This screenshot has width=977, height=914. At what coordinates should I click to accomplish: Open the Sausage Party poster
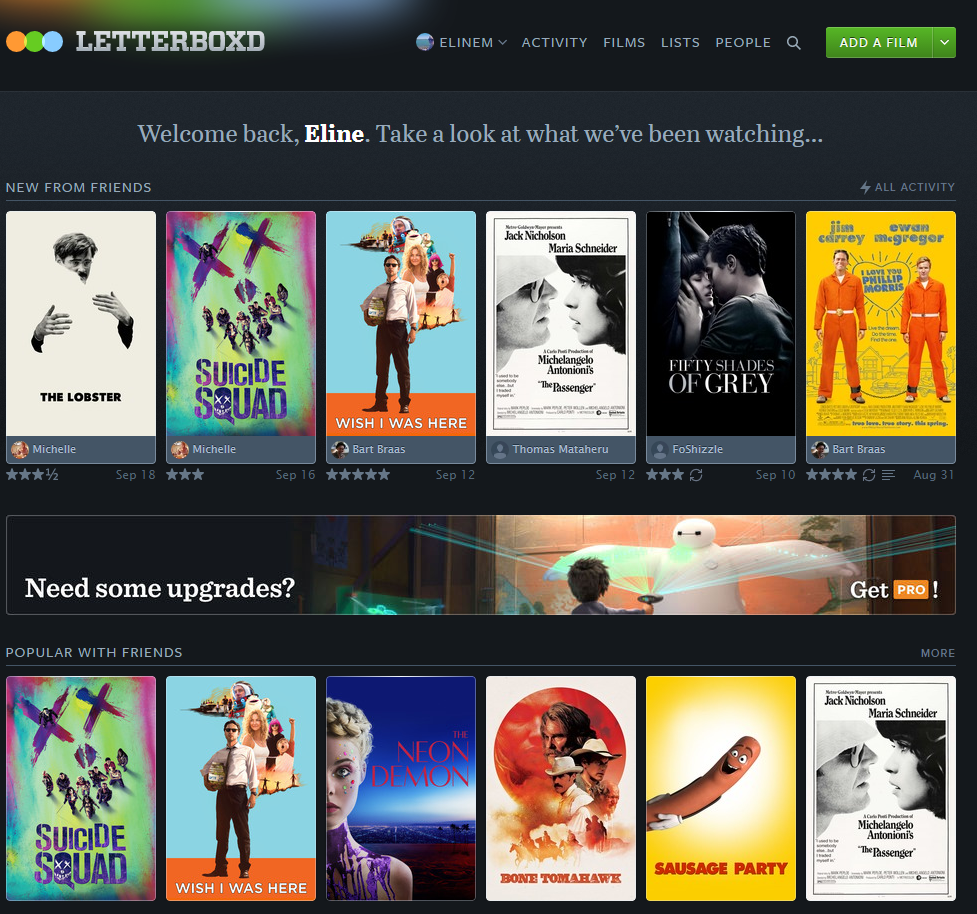721,788
